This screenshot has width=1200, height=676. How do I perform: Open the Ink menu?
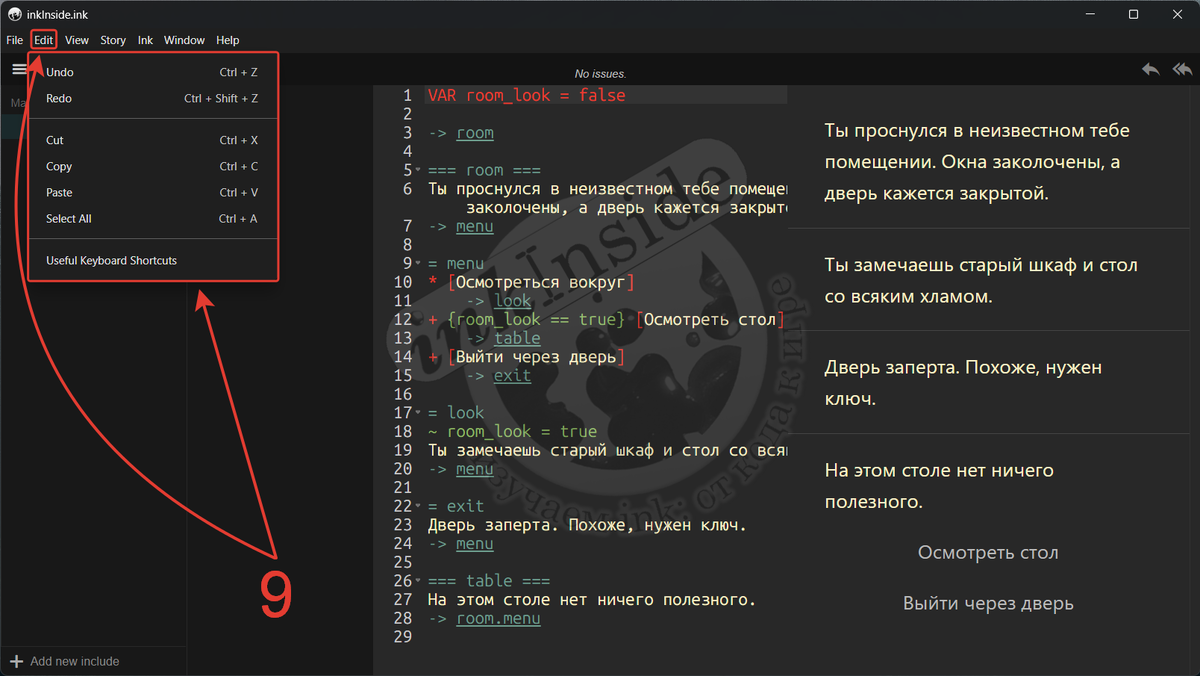tap(146, 40)
